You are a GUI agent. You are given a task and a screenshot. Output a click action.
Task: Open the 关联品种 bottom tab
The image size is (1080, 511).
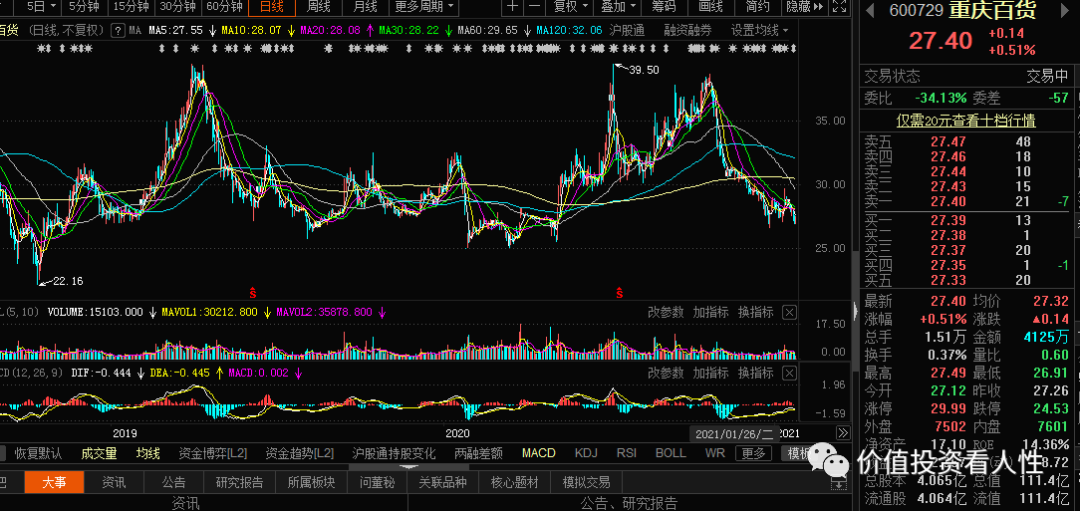(x=443, y=482)
